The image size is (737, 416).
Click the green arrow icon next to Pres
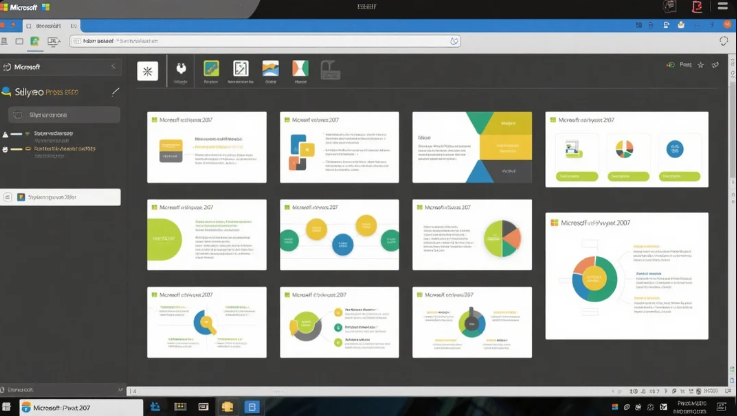[x=670, y=65]
